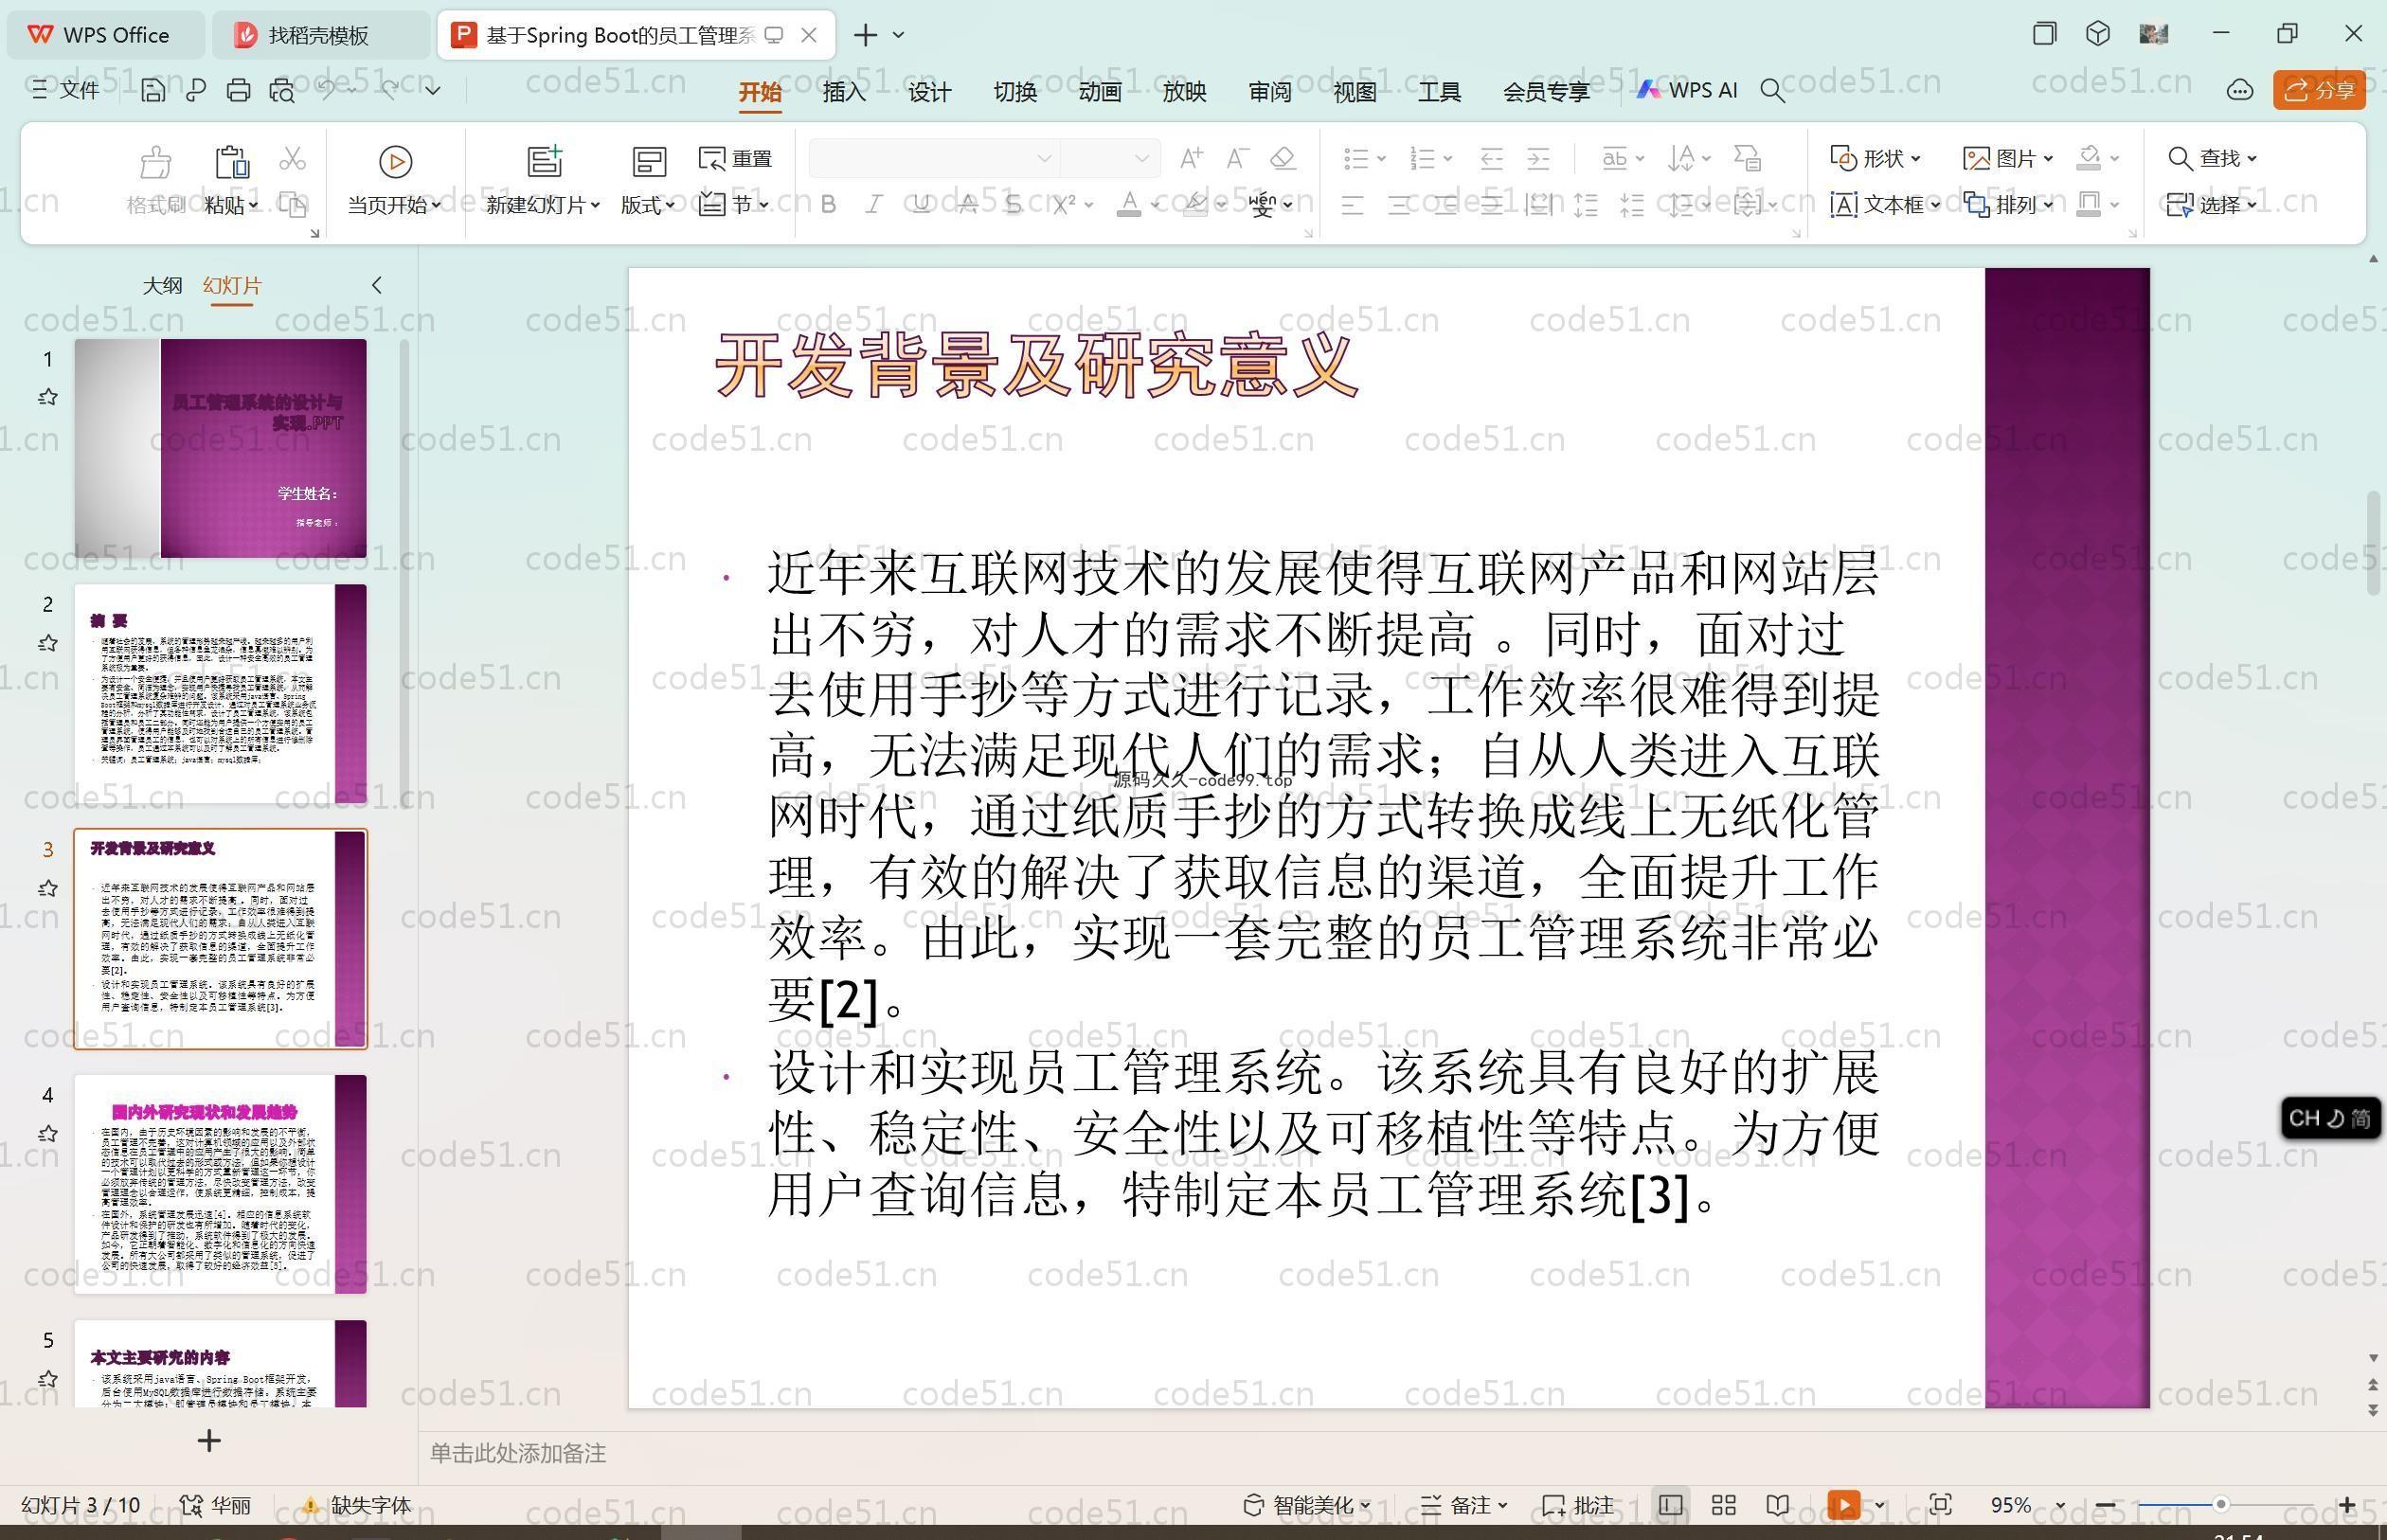This screenshot has height=1540, width=2387.
Task: Click Smart Beautify 智能美化 button
Action: [1306, 1505]
